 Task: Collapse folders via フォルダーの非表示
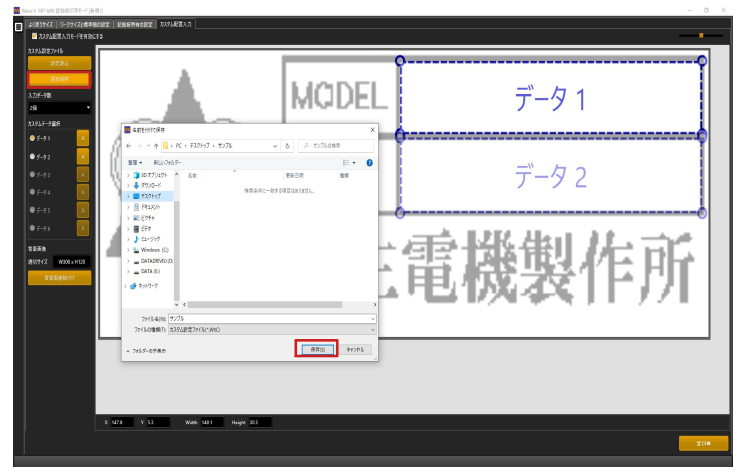pyautogui.click(x=147, y=351)
